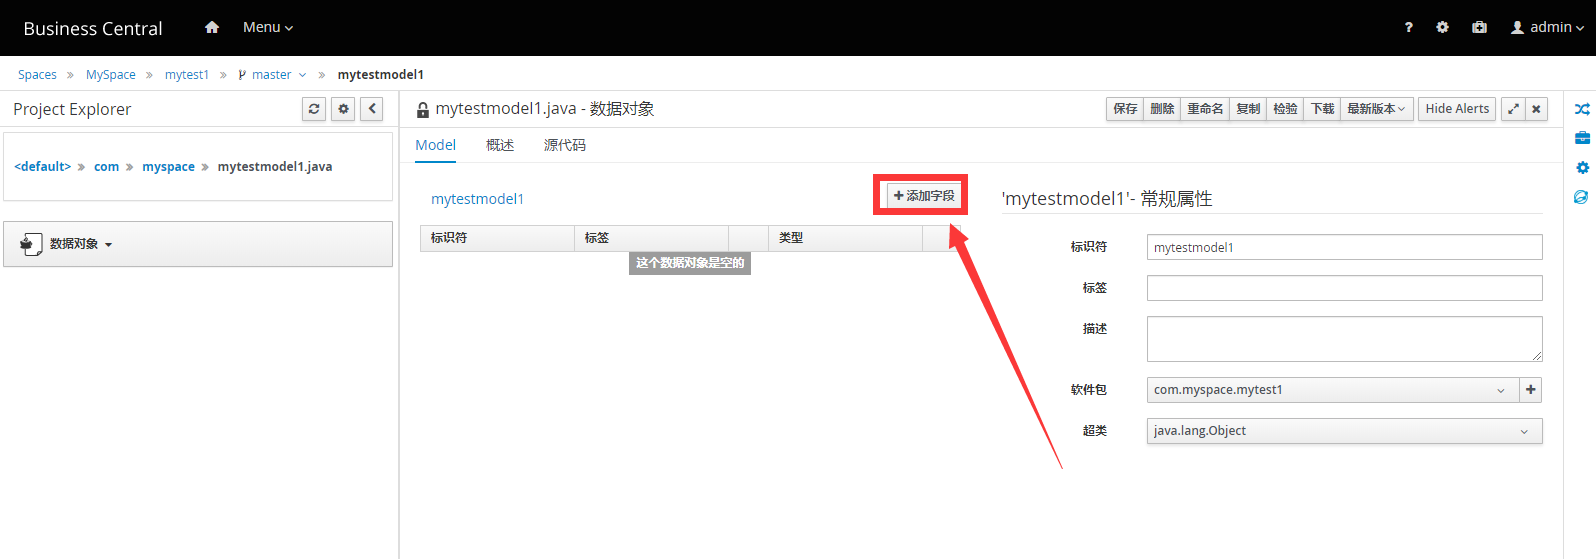Click the 保存 save button
Screen dimensions: 1596x559
click(x=1125, y=109)
